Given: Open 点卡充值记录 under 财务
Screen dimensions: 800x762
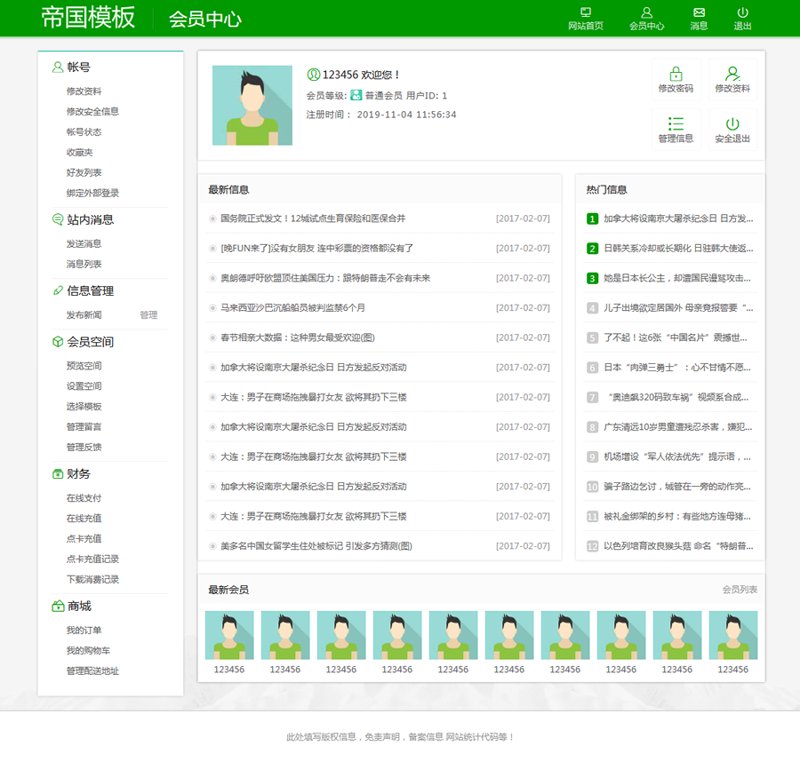Looking at the screenshot, I should click(x=92, y=559).
